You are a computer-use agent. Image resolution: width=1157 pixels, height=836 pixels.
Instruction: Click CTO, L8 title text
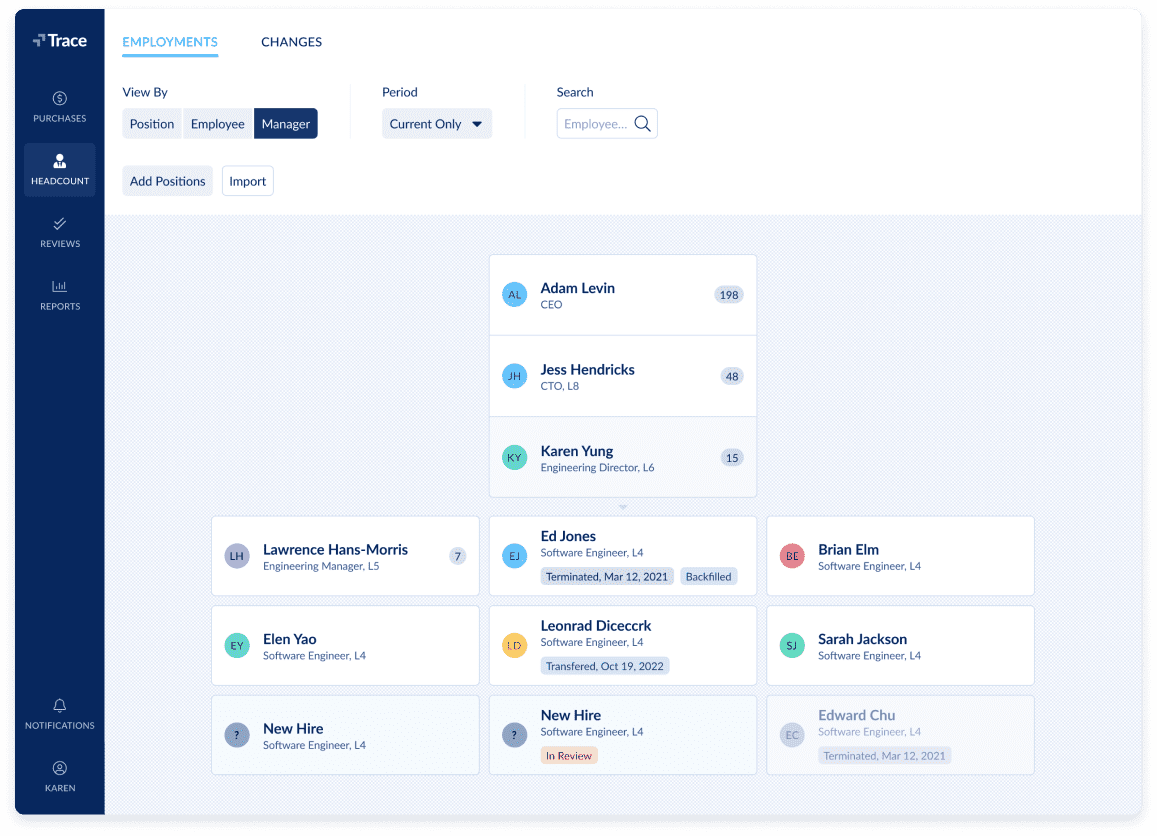(x=560, y=386)
